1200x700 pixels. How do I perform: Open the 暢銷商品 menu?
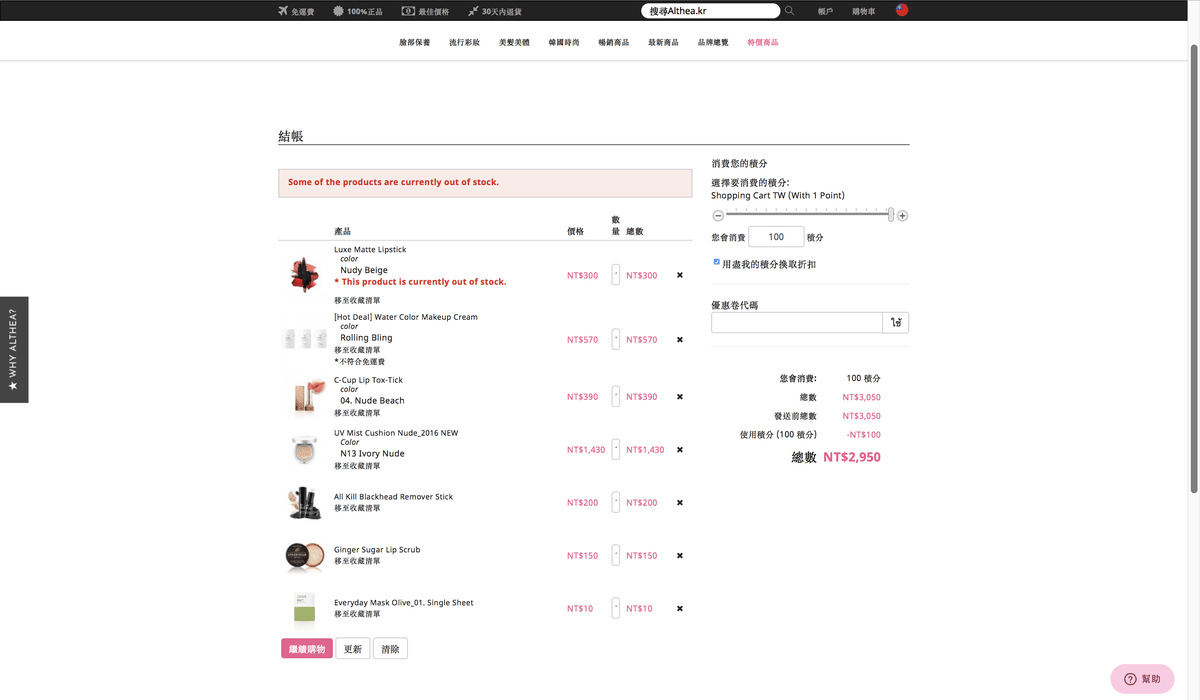(x=613, y=43)
